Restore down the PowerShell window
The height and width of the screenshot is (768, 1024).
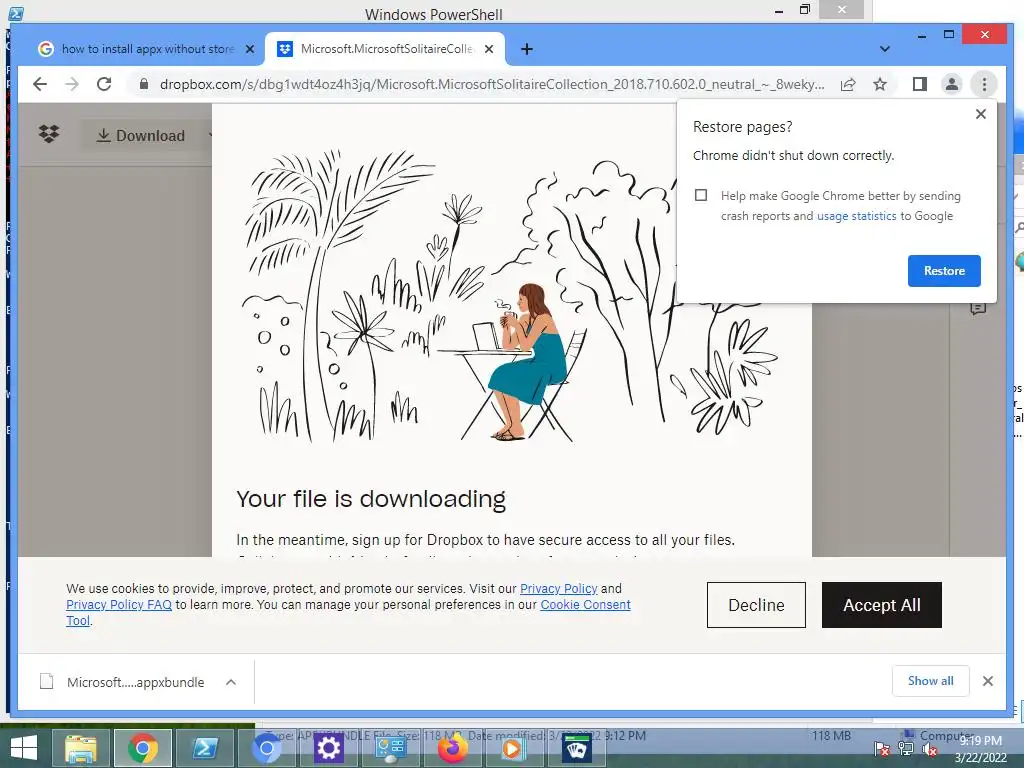pyautogui.click(x=805, y=10)
